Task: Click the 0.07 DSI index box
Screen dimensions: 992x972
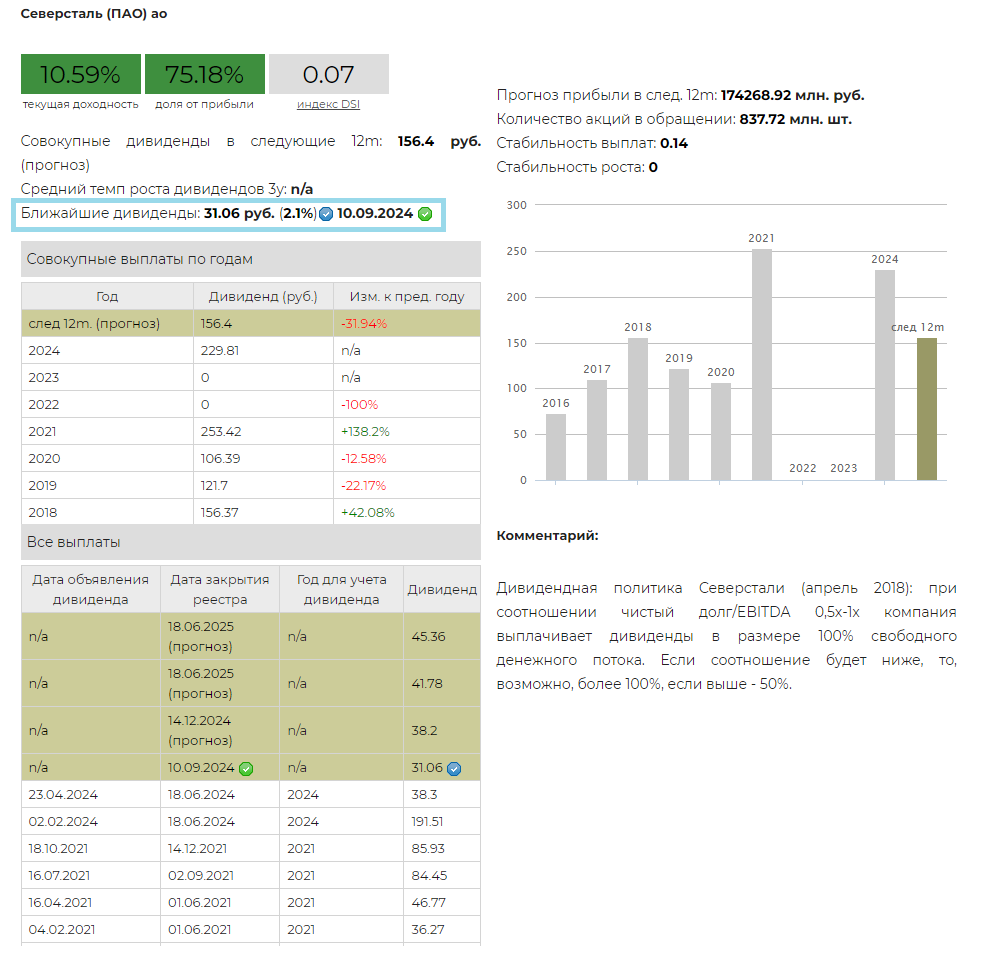Action: [328, 75]
